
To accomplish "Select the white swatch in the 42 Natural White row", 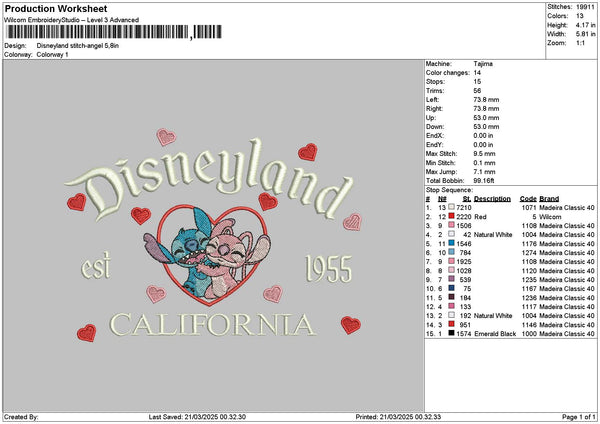I will pyautogui.click(x=452, y=235).
